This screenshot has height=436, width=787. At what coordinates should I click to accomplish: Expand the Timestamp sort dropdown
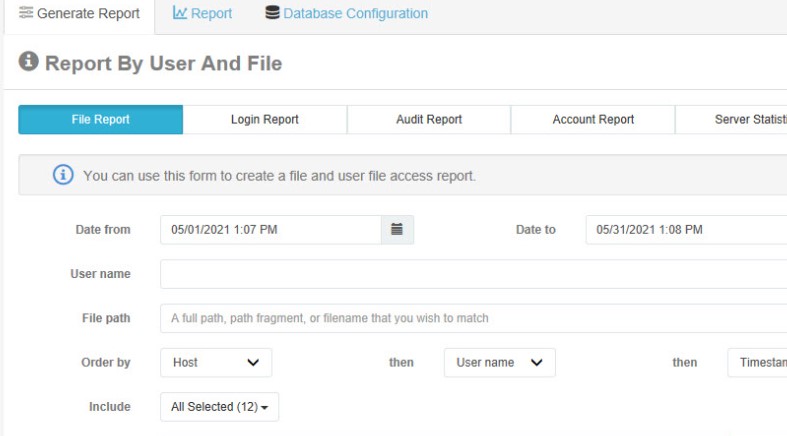click(x=757, y=363)
